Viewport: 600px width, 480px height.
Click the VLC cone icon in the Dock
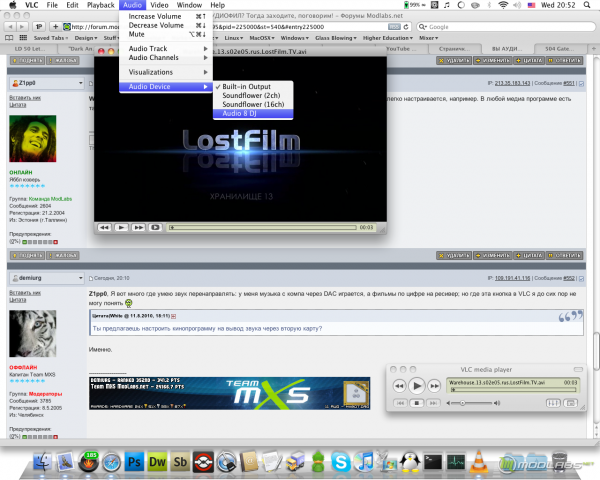click(478, 461)
